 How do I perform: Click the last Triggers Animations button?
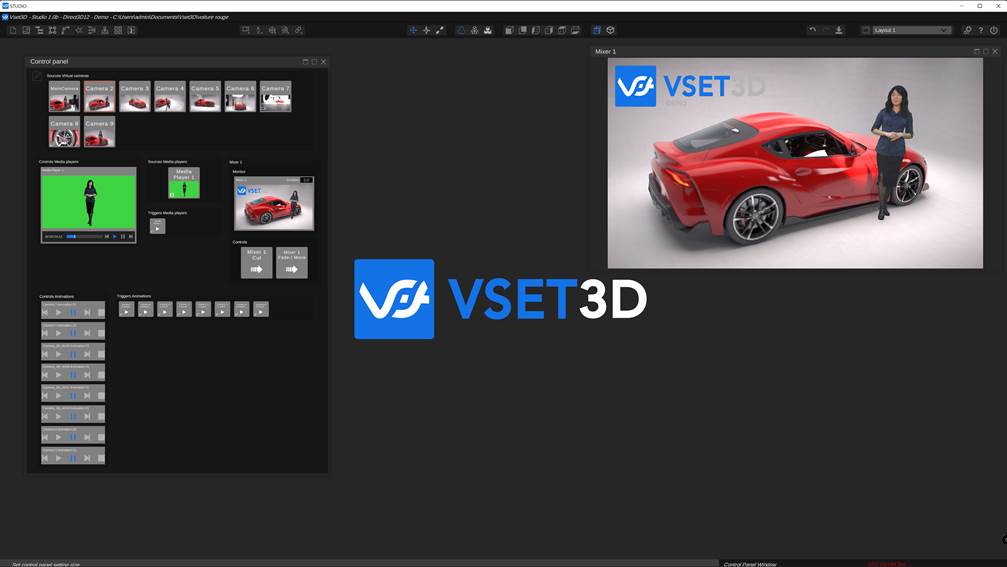coord(261,310)
